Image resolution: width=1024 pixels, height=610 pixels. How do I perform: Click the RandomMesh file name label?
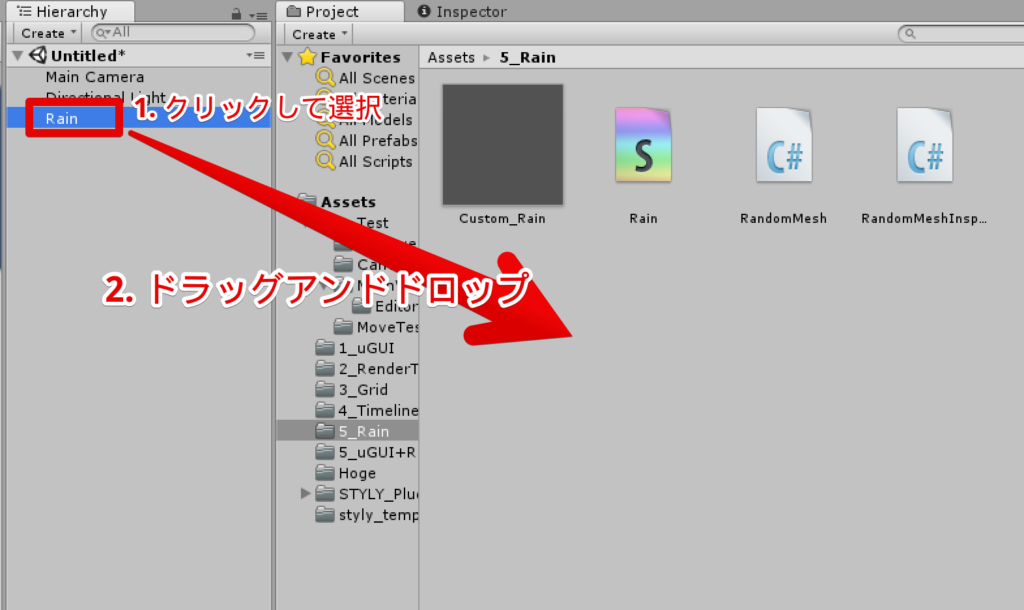[784, 219]
